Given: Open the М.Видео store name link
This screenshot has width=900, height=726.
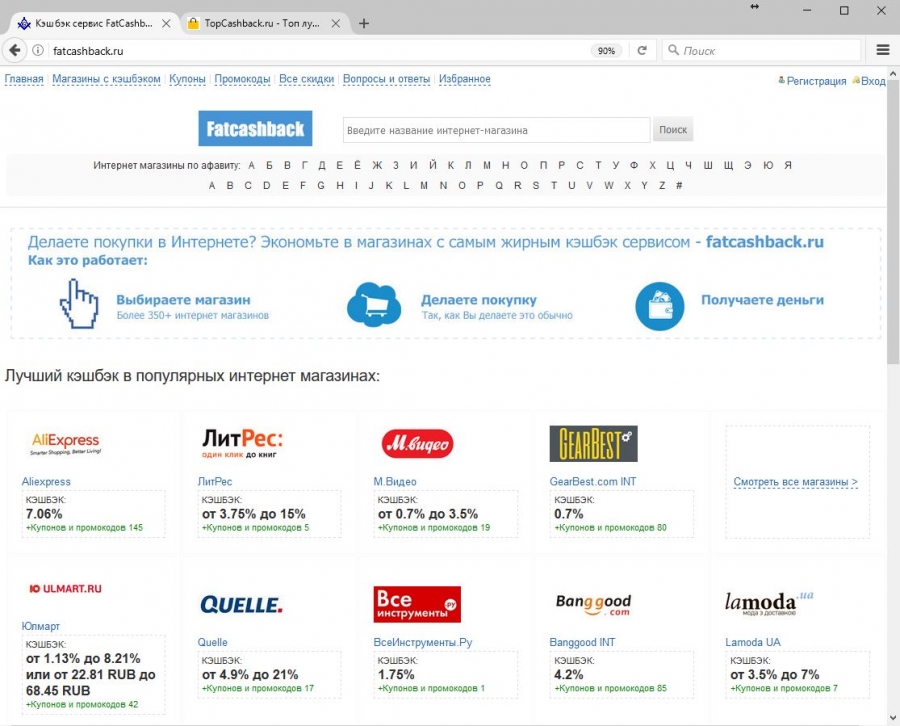Looking at the screenshot, I should point(395,482).
